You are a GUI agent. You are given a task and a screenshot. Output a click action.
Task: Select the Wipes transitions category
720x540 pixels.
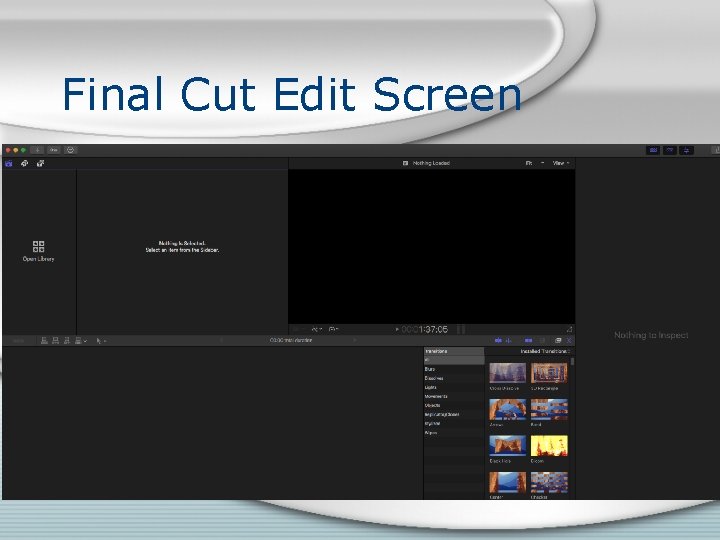(454, 433)
